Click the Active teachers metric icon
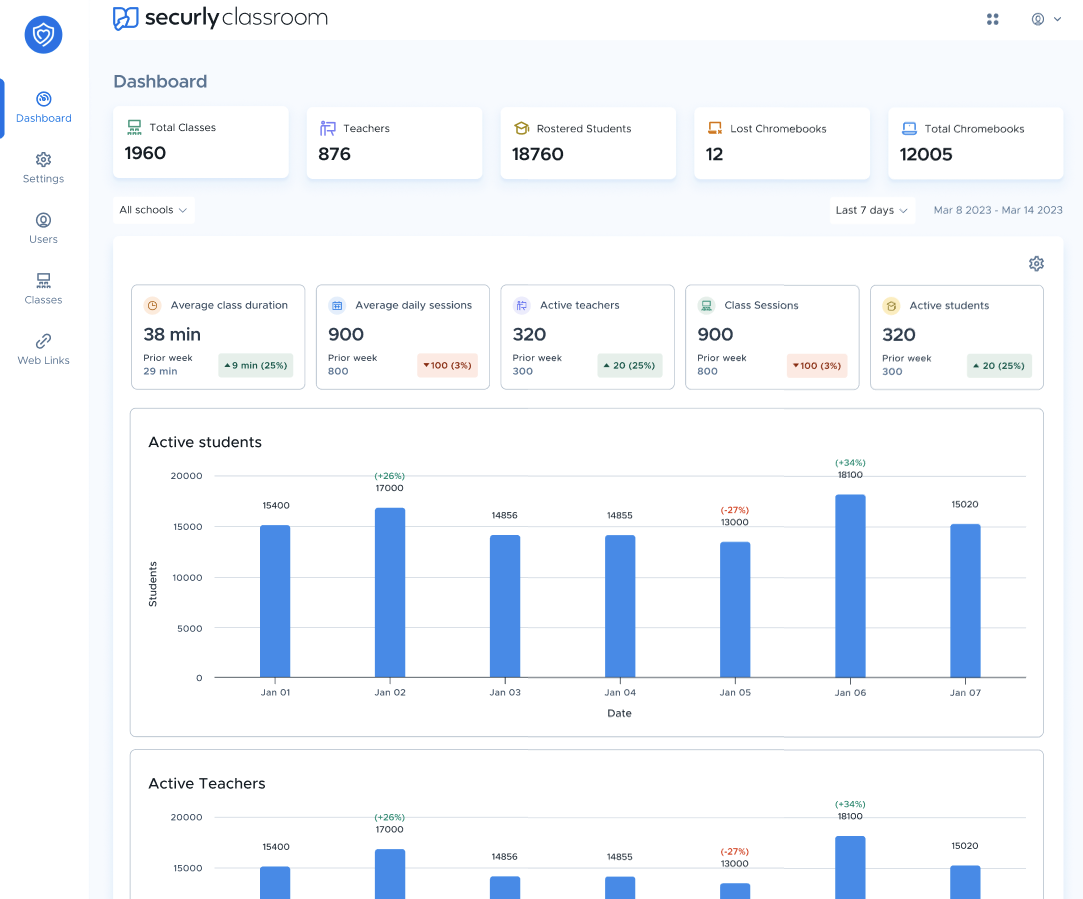This screenshot has width=1083, height=899. click(x=521, y=305)
